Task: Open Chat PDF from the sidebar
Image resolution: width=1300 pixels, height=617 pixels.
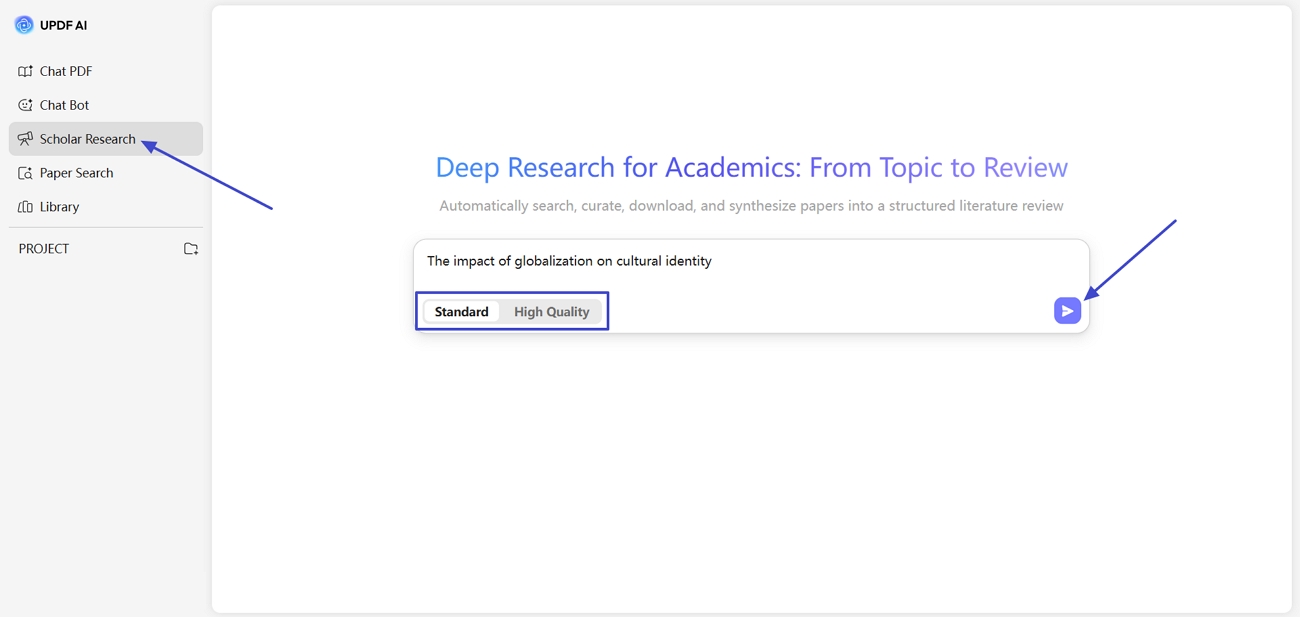Action: 65,71
